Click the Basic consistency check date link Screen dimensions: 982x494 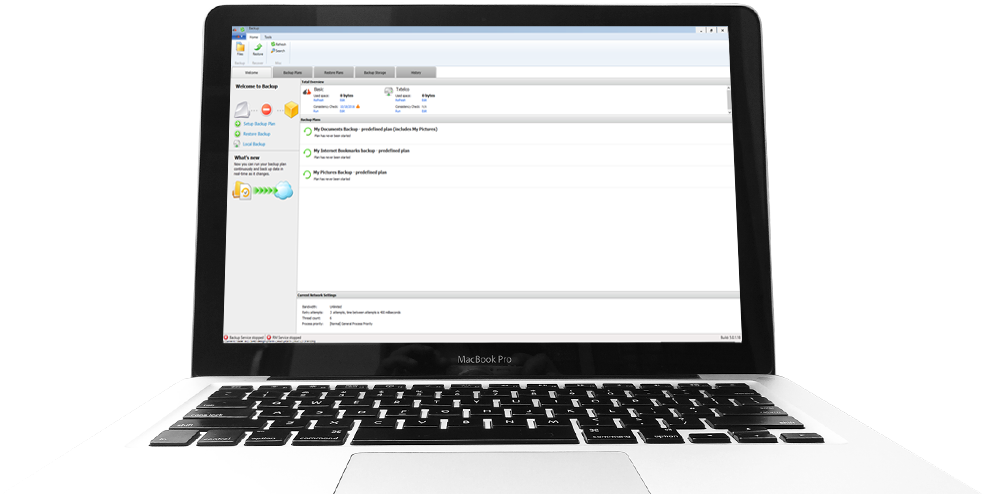[347, 106]
